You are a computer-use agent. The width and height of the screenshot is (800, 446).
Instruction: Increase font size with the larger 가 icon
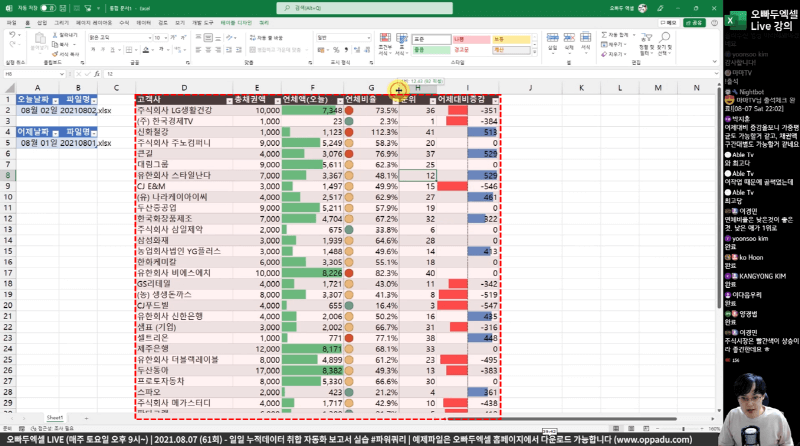click(173, 38)
